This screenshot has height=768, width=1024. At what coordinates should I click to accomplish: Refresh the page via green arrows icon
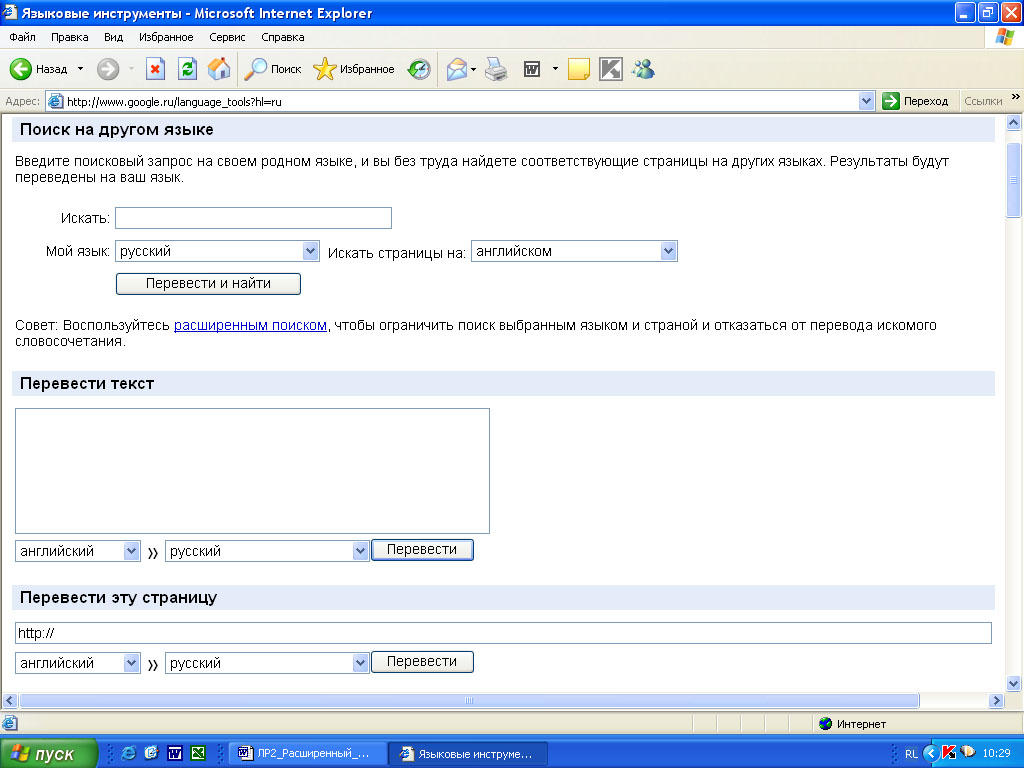(187, 69)
